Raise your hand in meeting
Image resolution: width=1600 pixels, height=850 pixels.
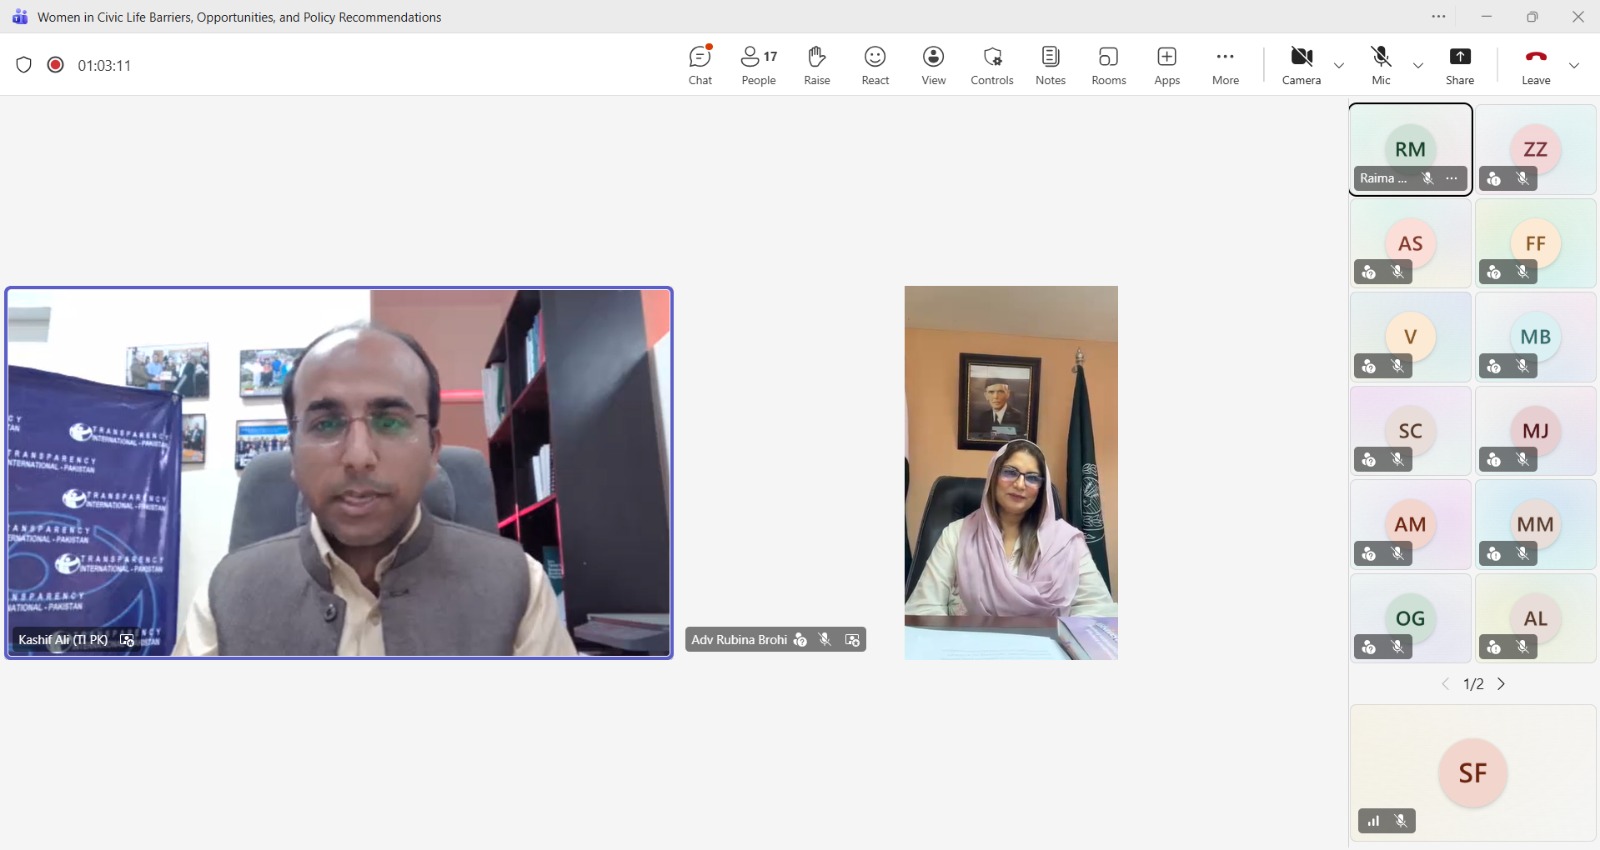(x=817, y=65)
